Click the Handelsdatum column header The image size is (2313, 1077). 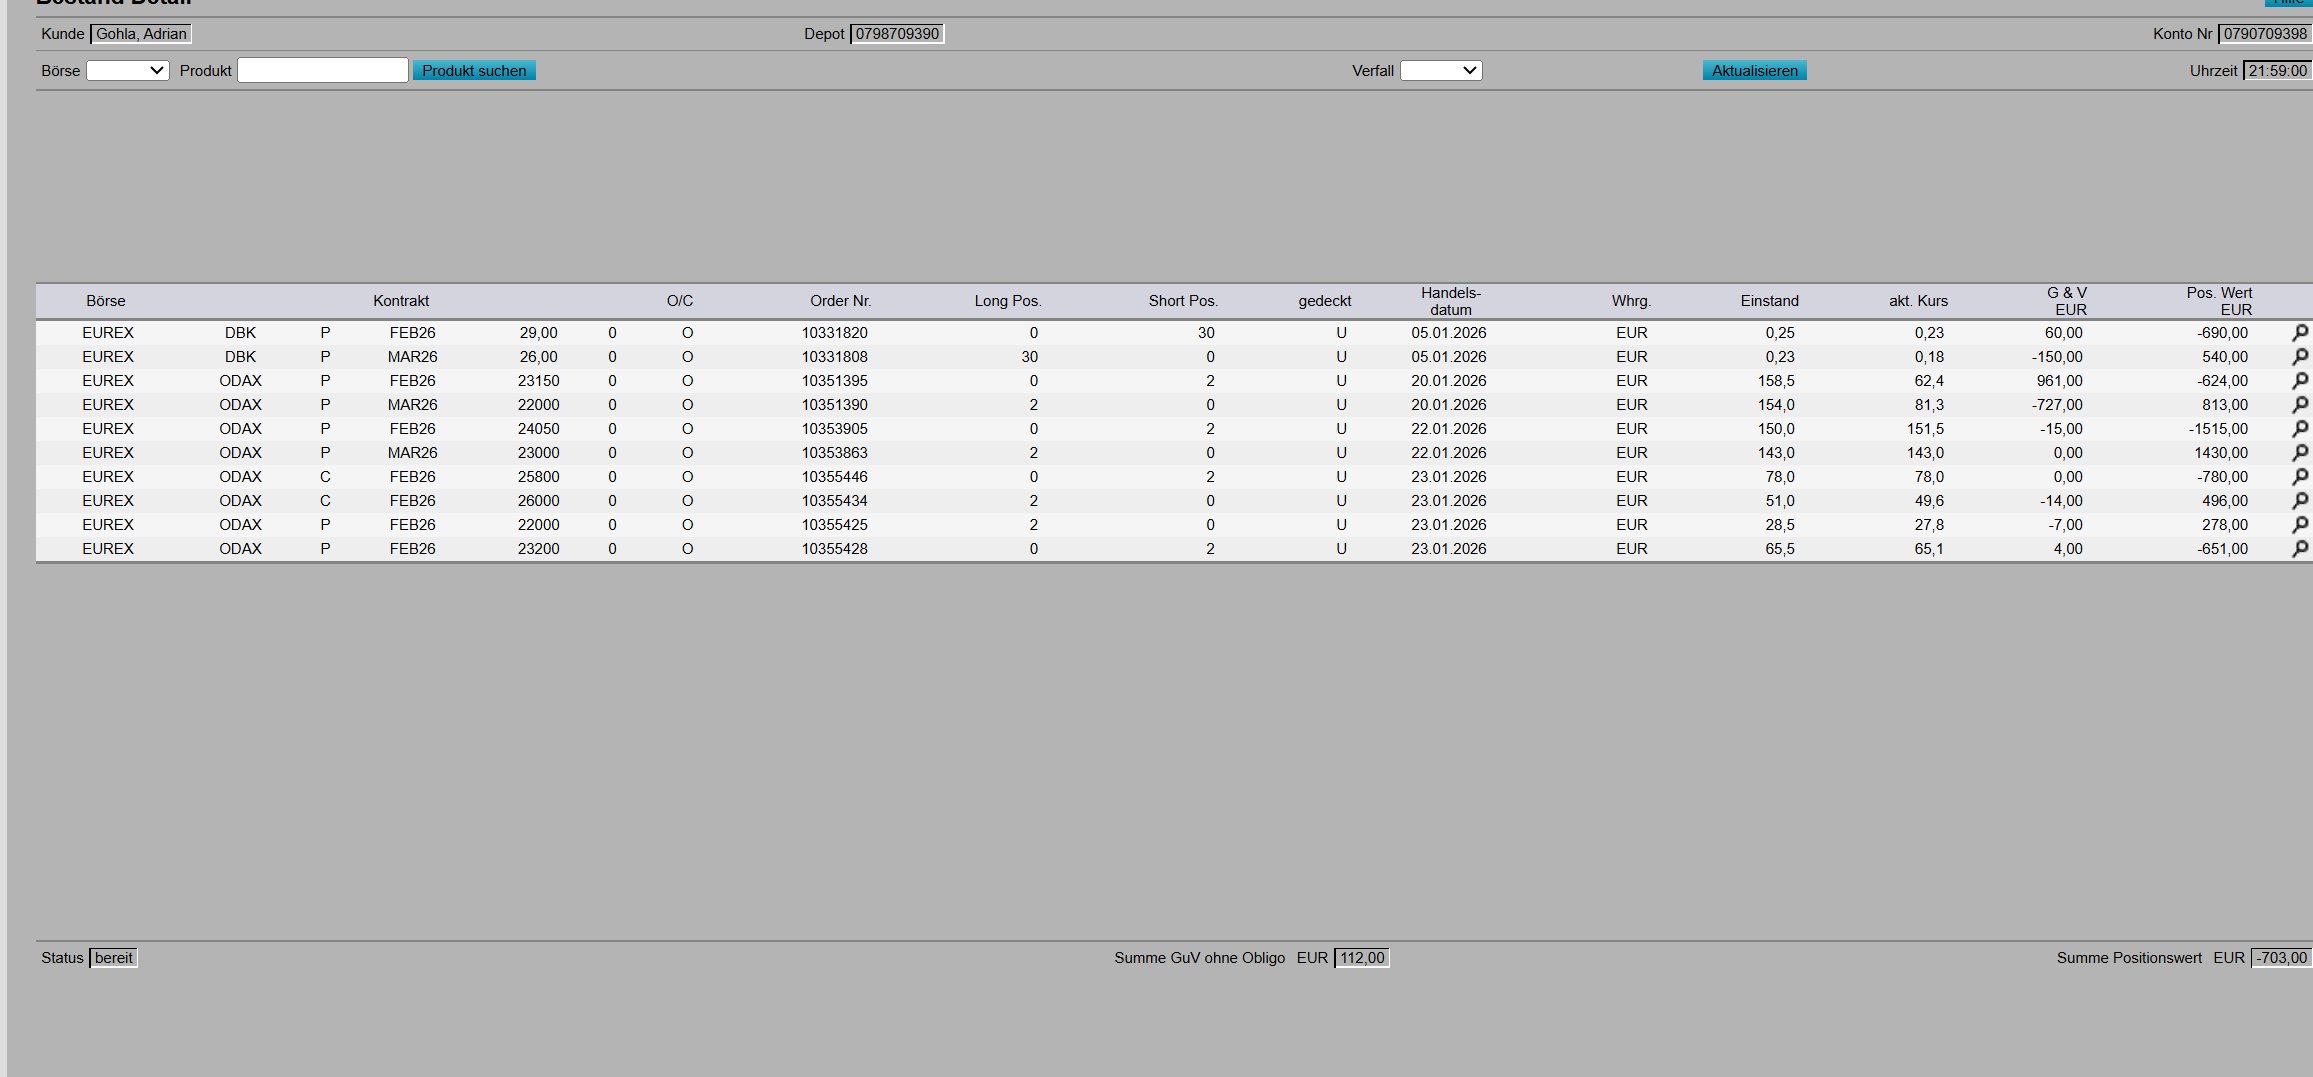tap(1450, 301)
